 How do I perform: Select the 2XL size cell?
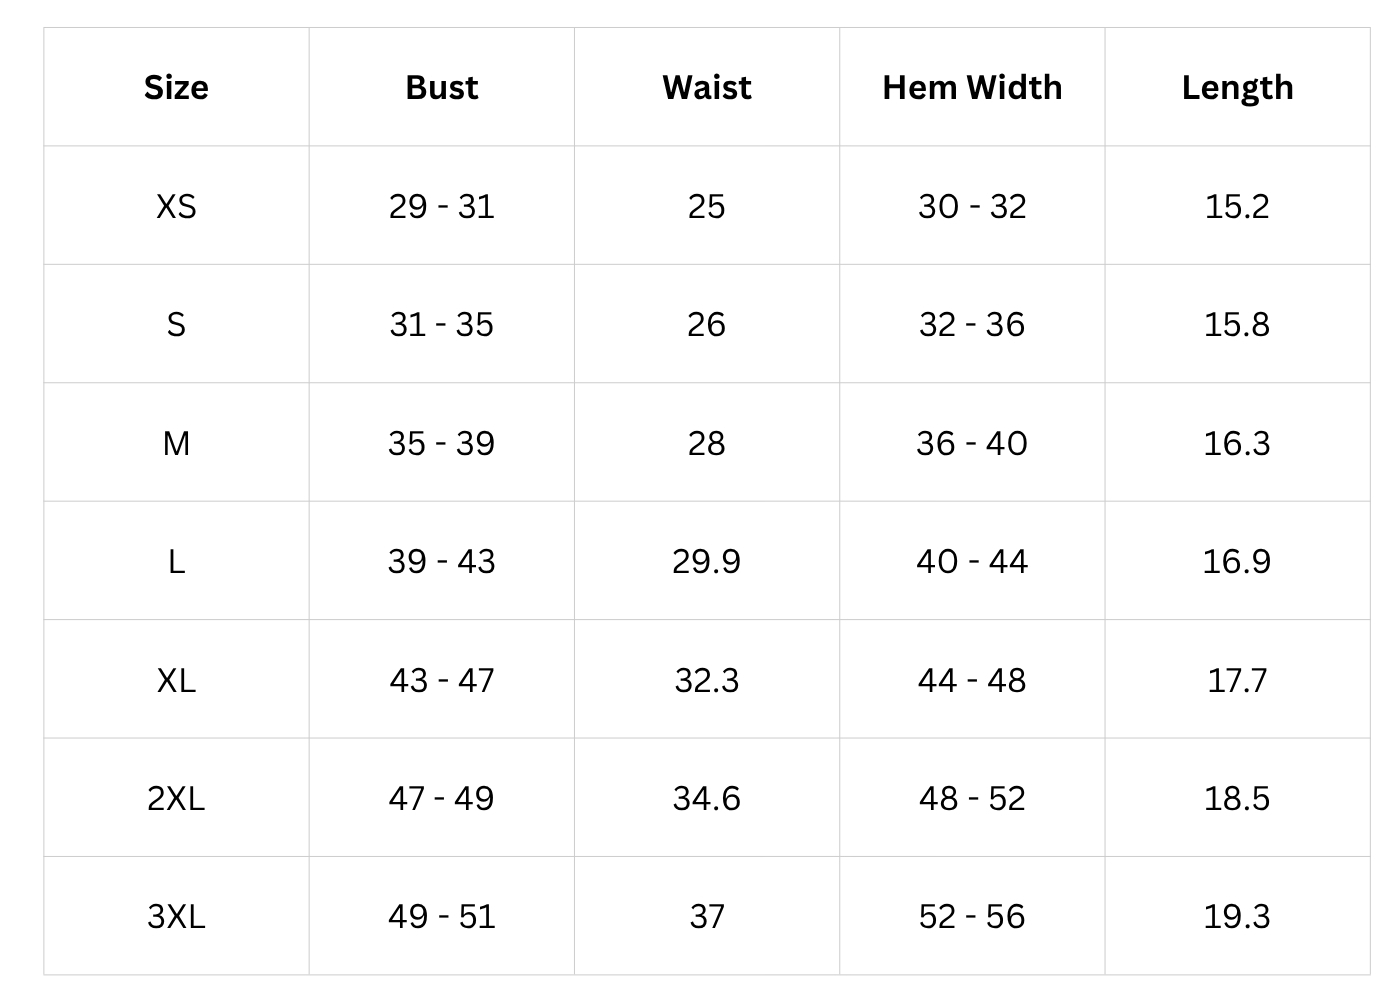point(176,799)
